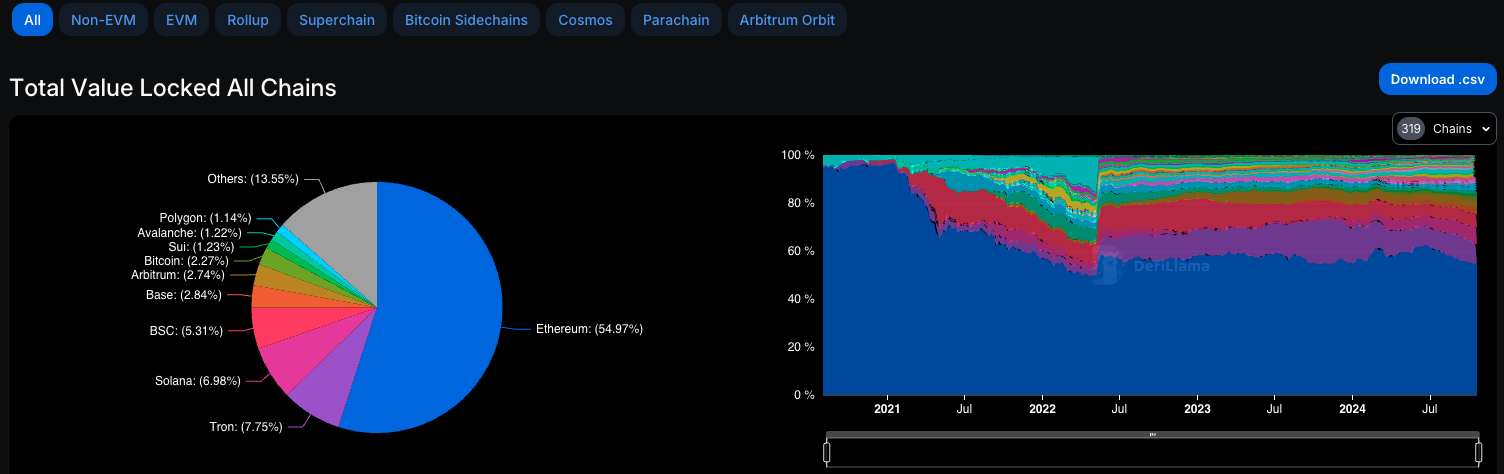The image size is (1504, 474).
Task: Click the Solana: (6.98%) label
Action: coord(197,381)
